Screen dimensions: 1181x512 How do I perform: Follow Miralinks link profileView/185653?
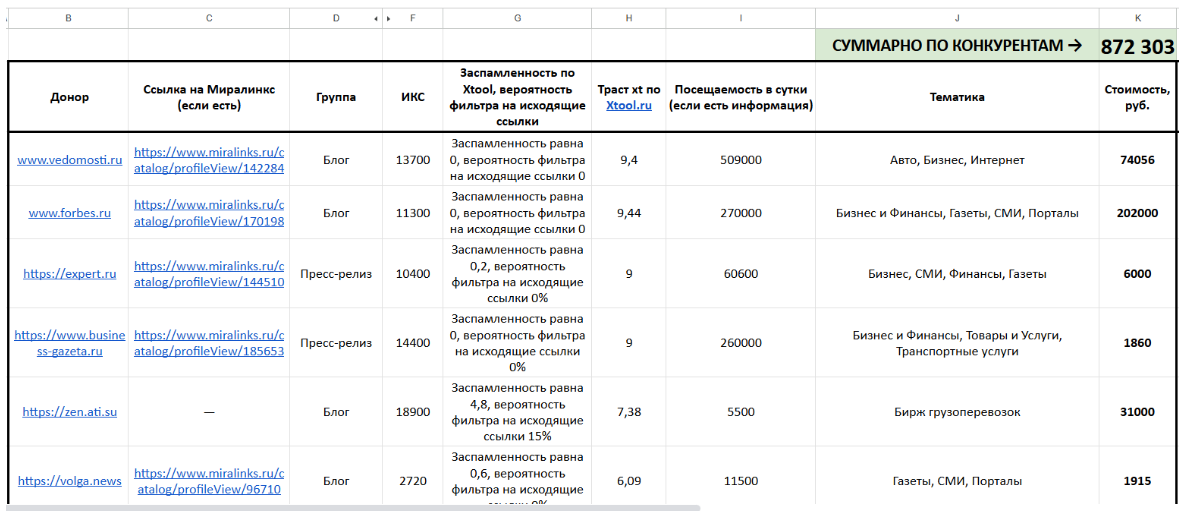pos(209,343)
